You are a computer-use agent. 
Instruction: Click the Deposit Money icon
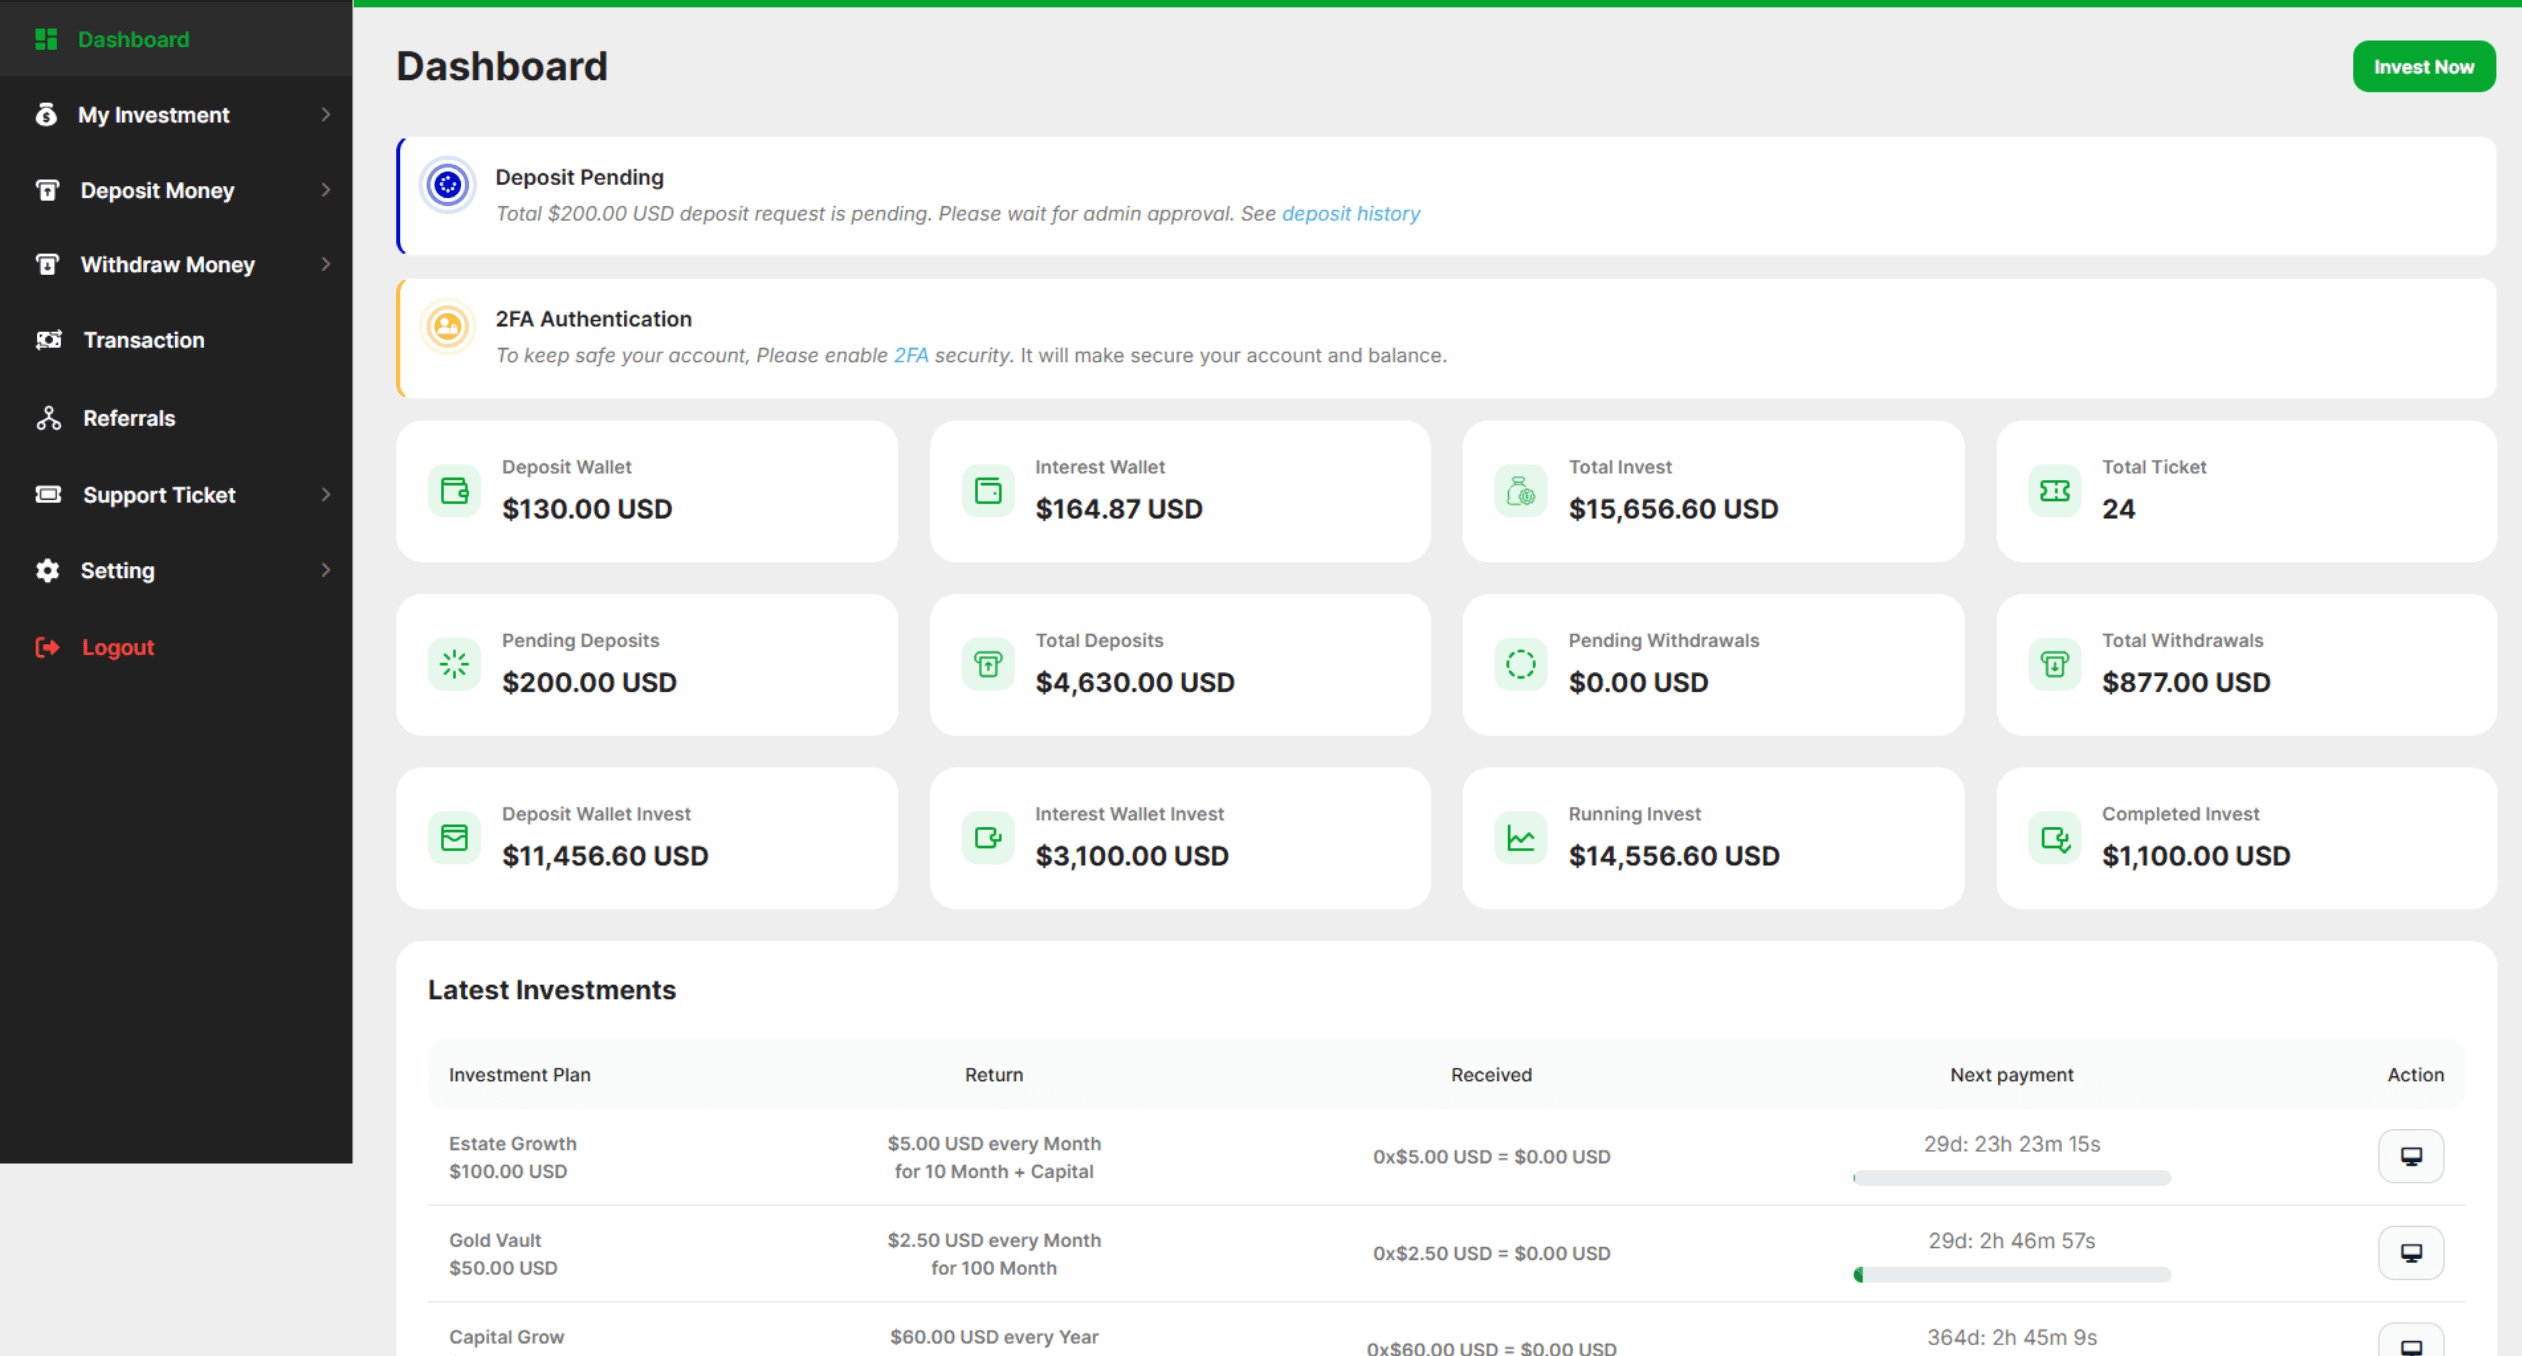[47, 190]
